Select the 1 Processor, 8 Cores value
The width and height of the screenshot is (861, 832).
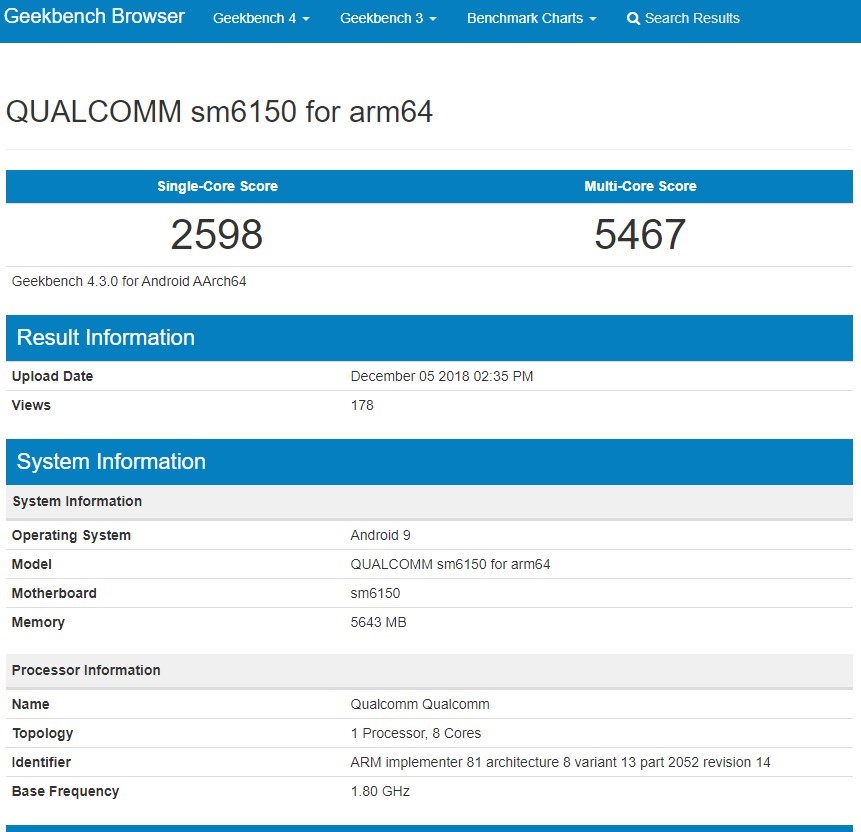point(416,733)
